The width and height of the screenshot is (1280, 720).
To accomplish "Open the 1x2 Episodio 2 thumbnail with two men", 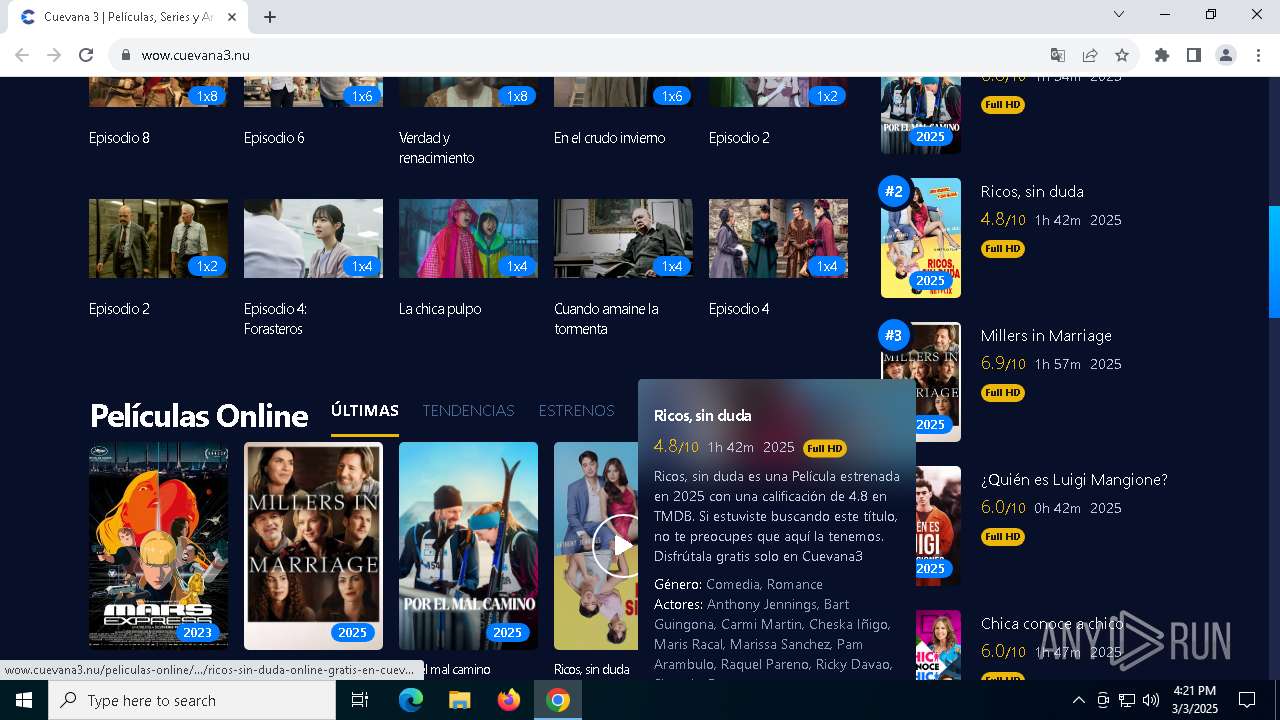I will [158, 238].
